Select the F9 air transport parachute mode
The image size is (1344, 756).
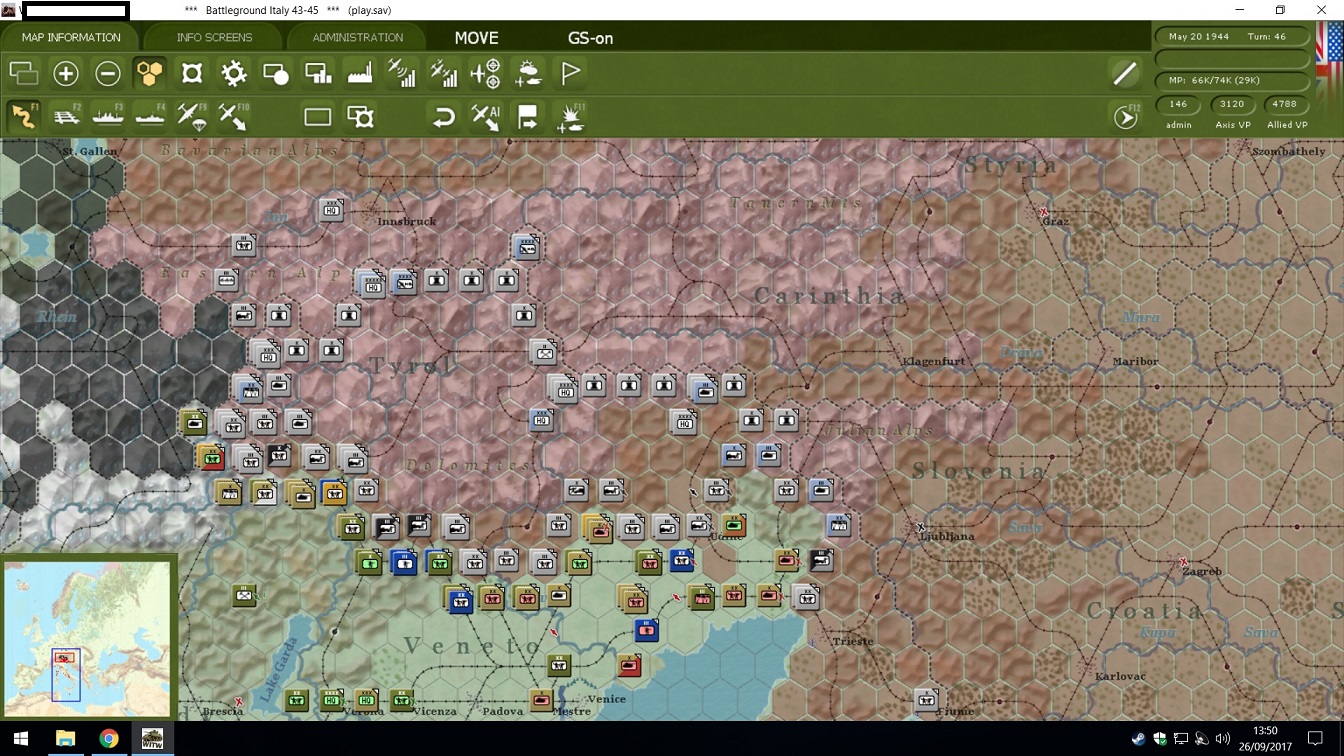[x=192, y=116]
